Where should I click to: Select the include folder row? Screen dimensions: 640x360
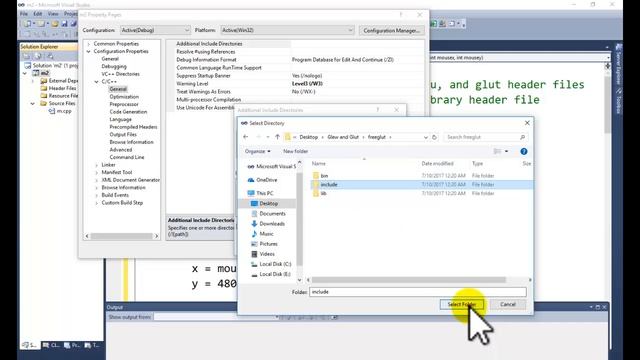[x=422, y=184]
